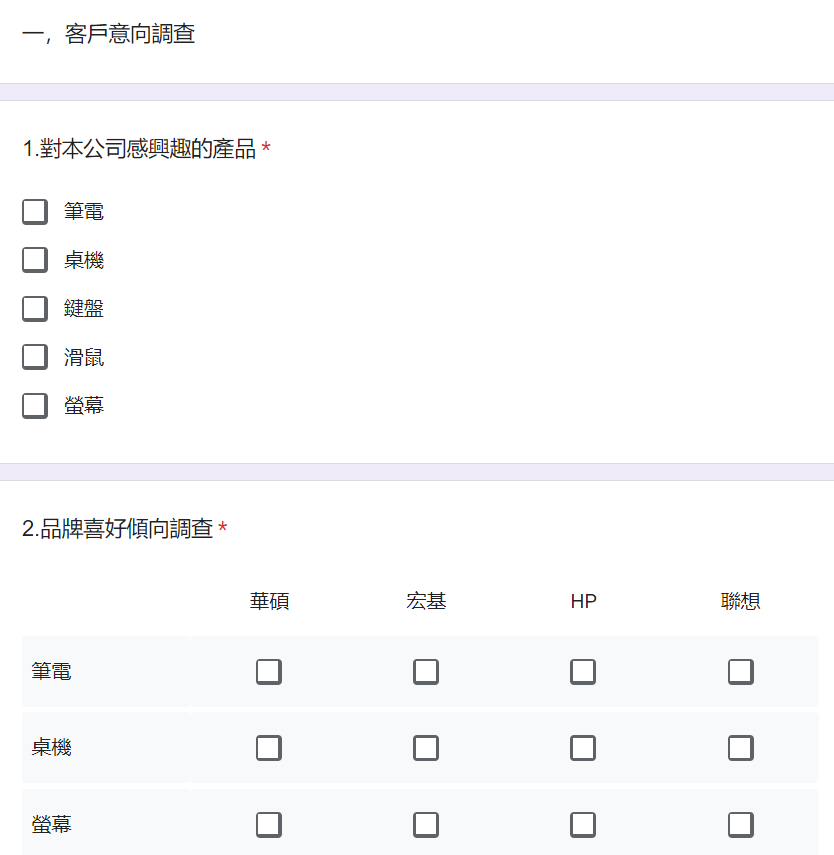Check 華碩 in the 筆電 row
Image resolution: width=834 pixels, height=855 pixels.
(x=269, y=672)
